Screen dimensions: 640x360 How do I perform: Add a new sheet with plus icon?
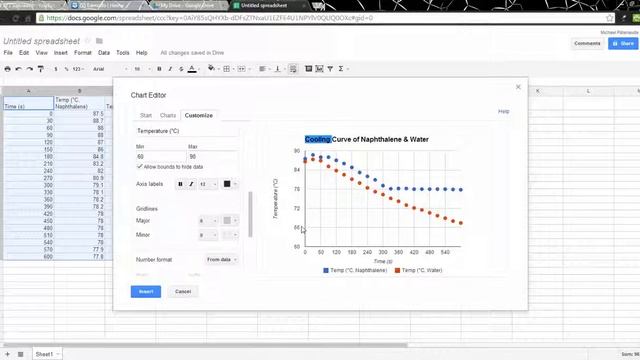coord(7,354)
